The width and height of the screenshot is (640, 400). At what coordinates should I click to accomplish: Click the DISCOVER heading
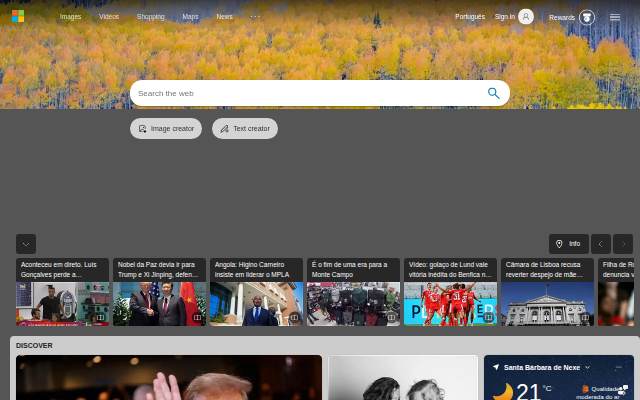pyautogui.click(x=34, y=345)
